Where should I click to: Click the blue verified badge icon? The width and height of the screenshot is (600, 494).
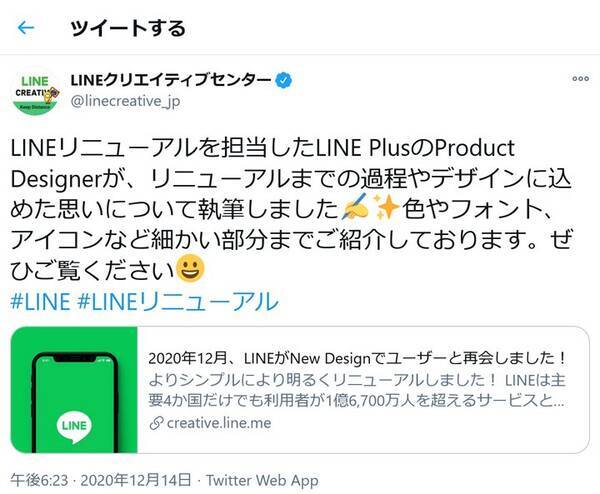(284, 80)
